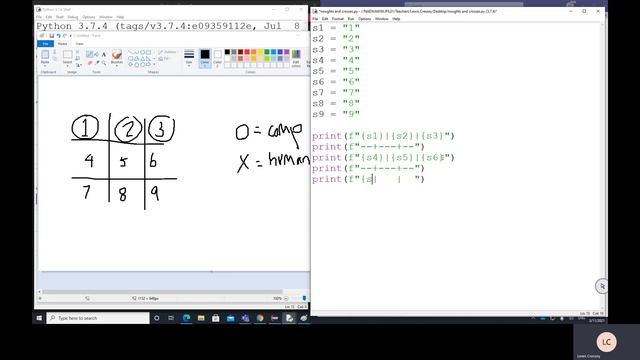The height and width of the screenshot is (360, 640).
Task: Open the Shape Fill dropdown in Paint
Action: click(164, 59)
